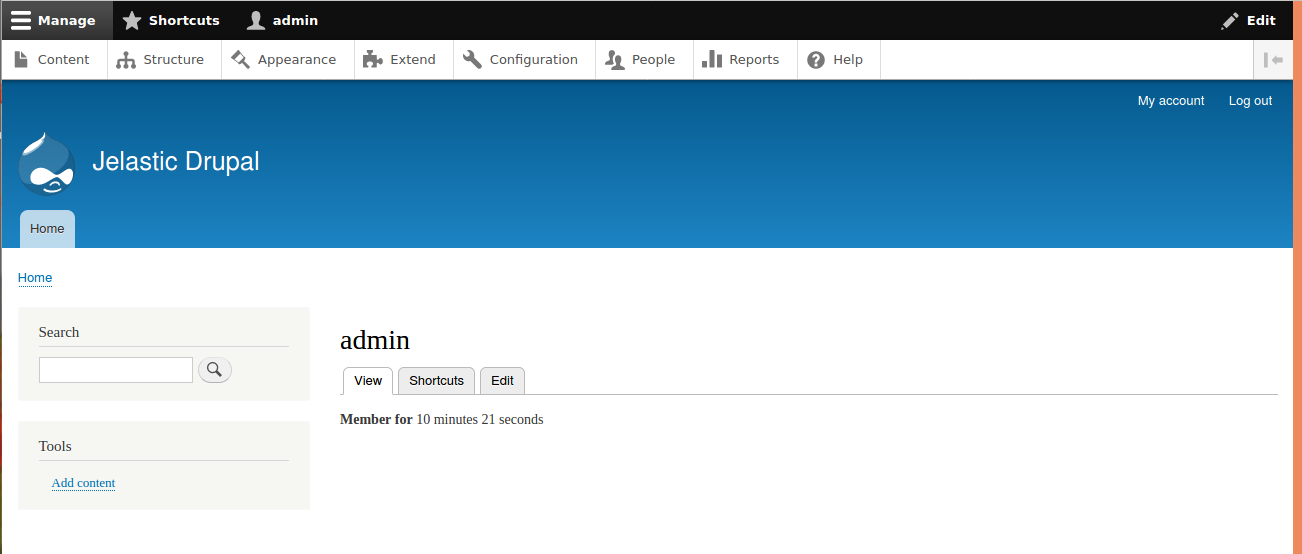
Task: Open Structure via the hierarchy icon
Action: pyautogui.click(x=126, y=60)
